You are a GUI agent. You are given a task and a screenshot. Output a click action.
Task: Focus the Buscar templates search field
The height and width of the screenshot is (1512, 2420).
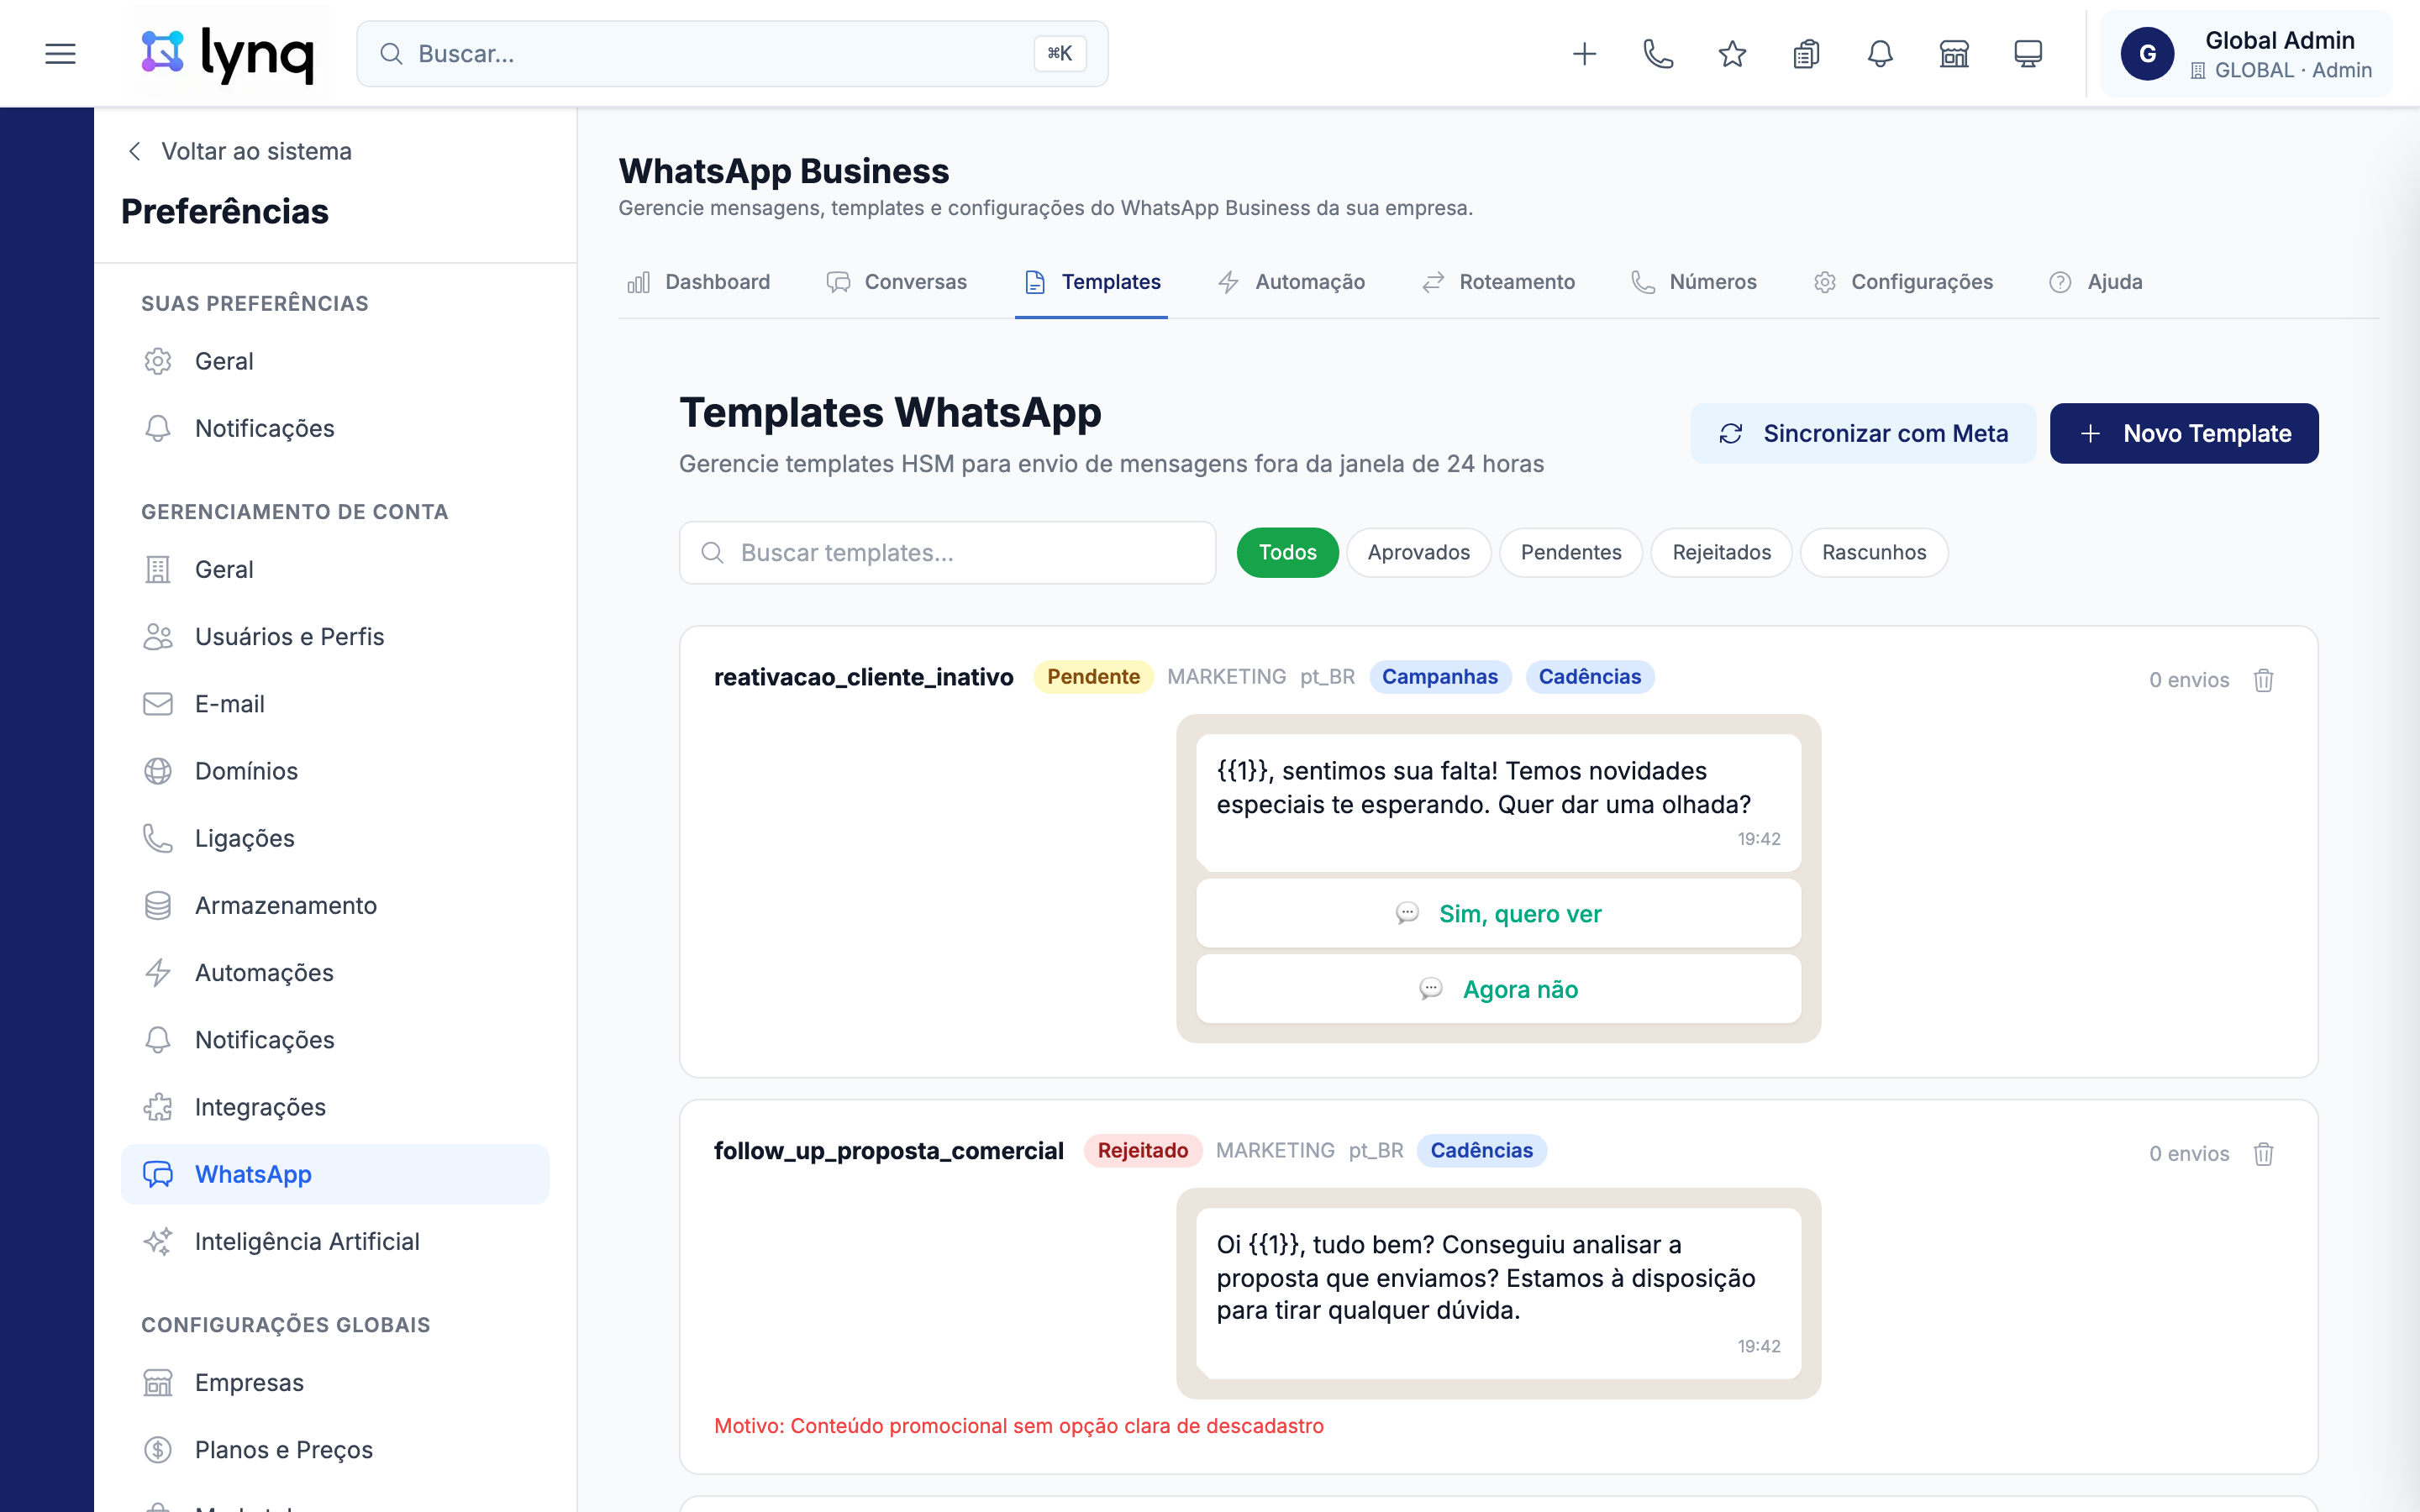(947, 553)
